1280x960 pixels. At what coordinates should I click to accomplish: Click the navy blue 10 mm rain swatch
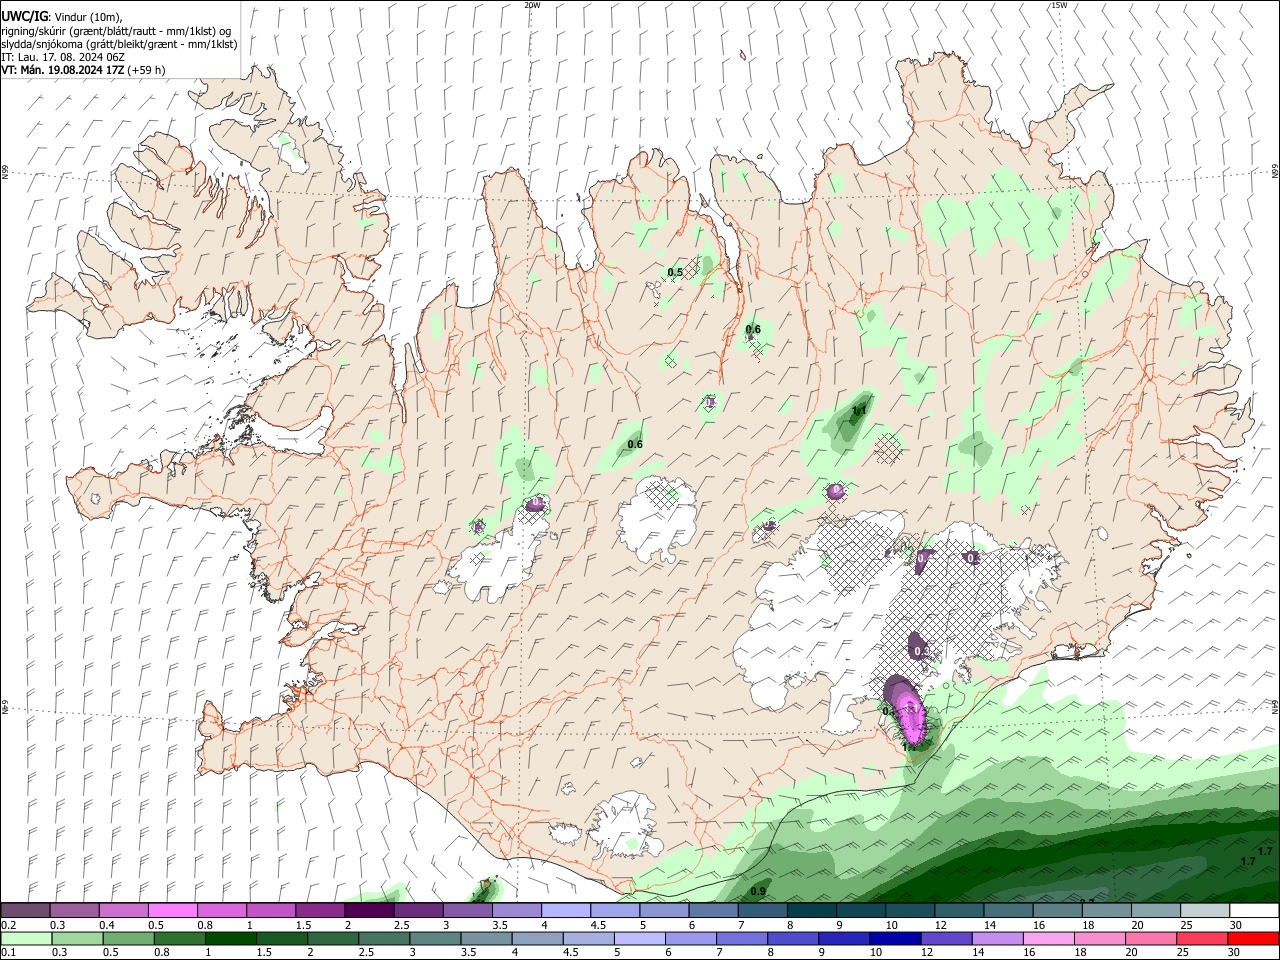pyautogui.click(x=895, y=939)
